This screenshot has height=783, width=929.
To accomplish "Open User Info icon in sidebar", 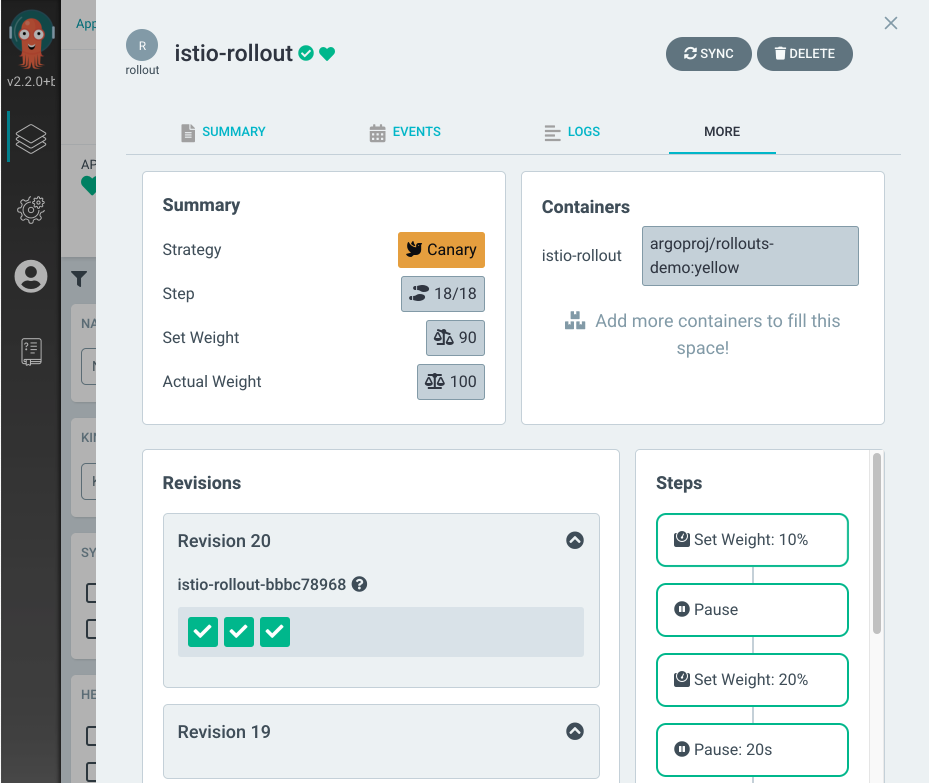I will tap(31, 277).
